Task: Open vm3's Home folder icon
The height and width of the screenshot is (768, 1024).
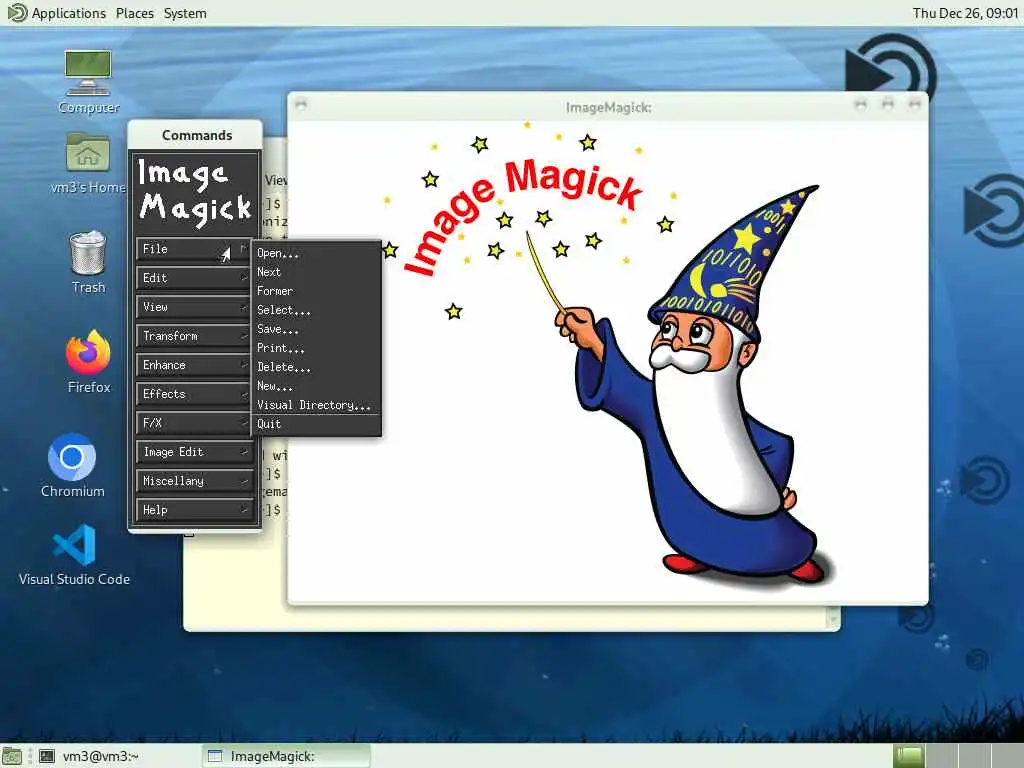Action: (x=88, y=163)
